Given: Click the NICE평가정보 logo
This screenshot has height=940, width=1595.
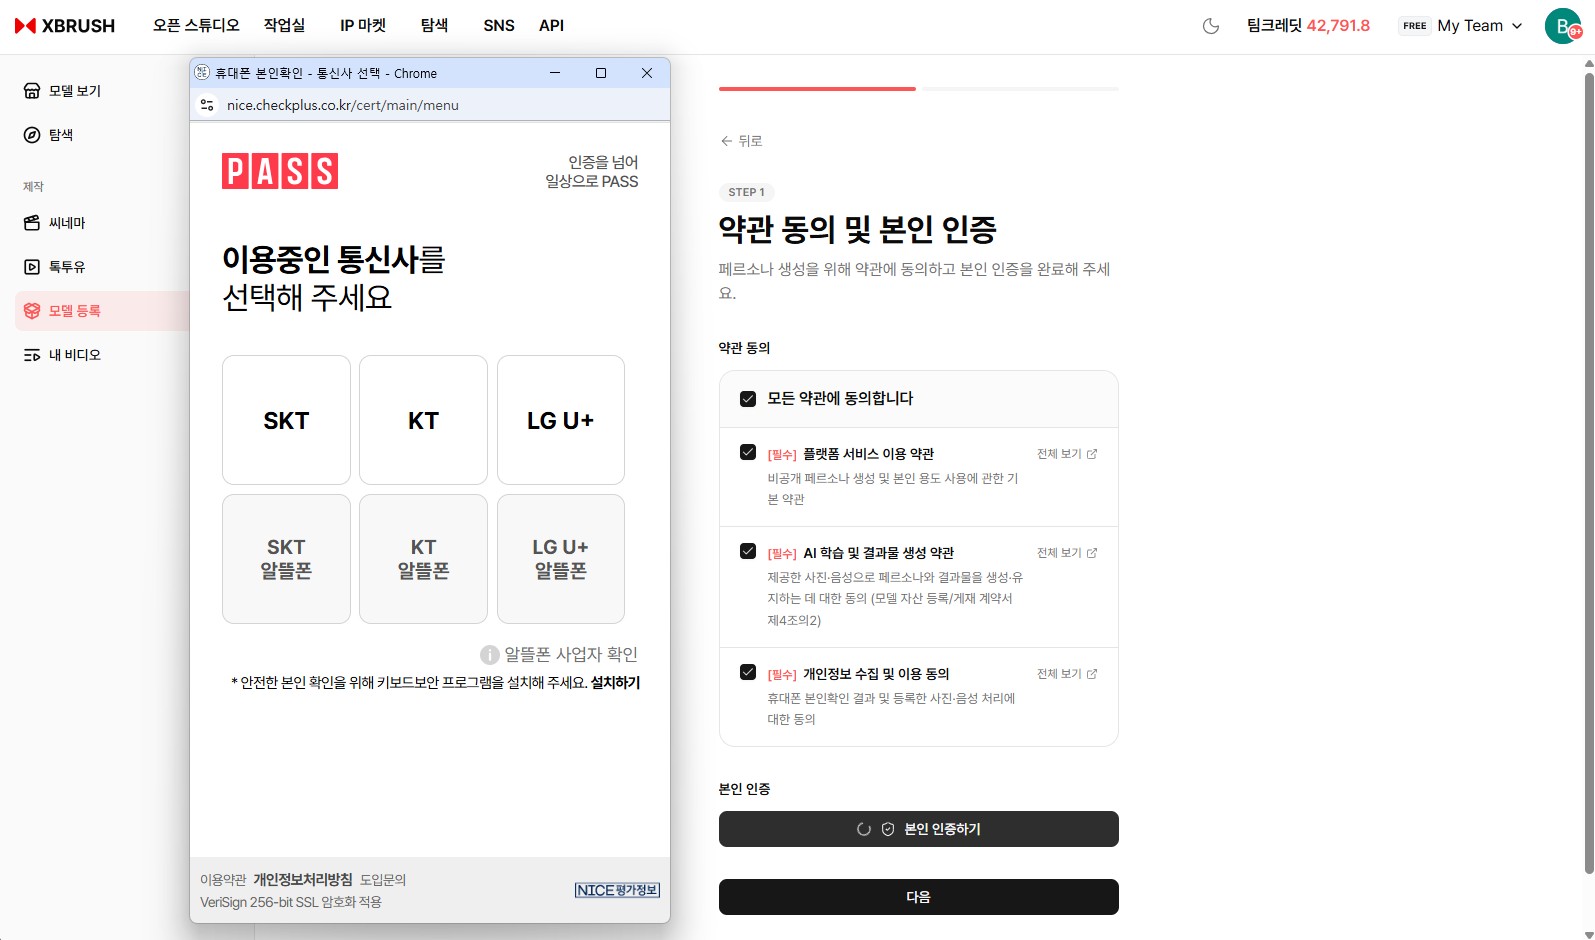Looking at the screenshot, I should (617, 890).
